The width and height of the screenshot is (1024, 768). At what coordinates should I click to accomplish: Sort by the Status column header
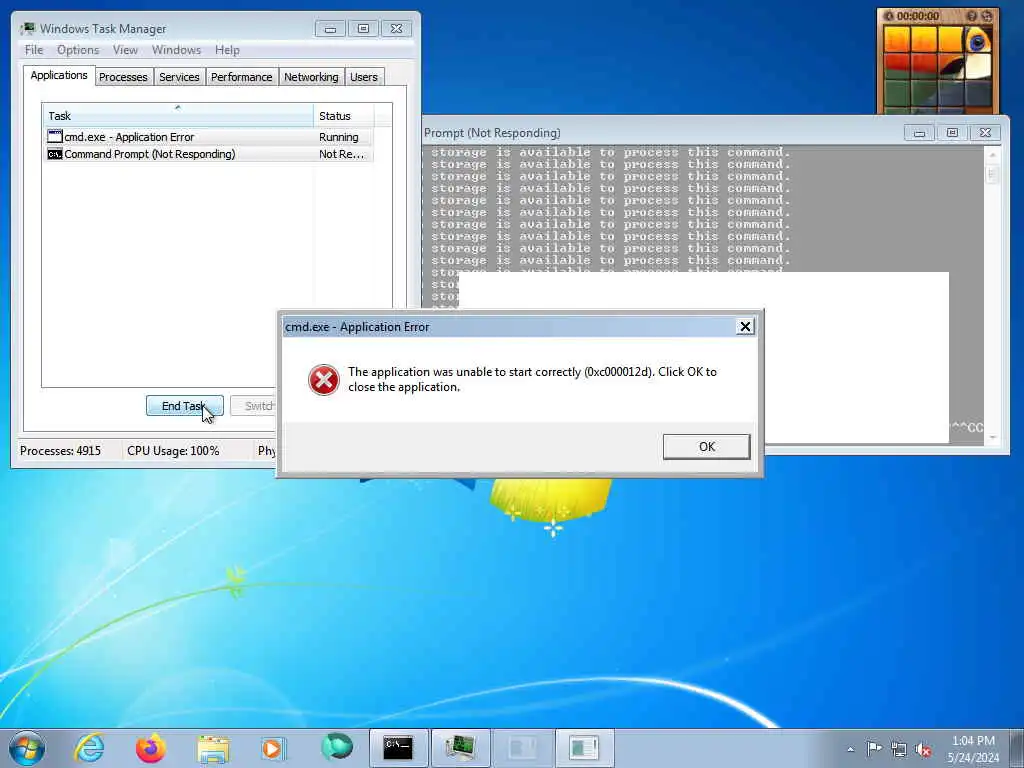pos(344,116)
